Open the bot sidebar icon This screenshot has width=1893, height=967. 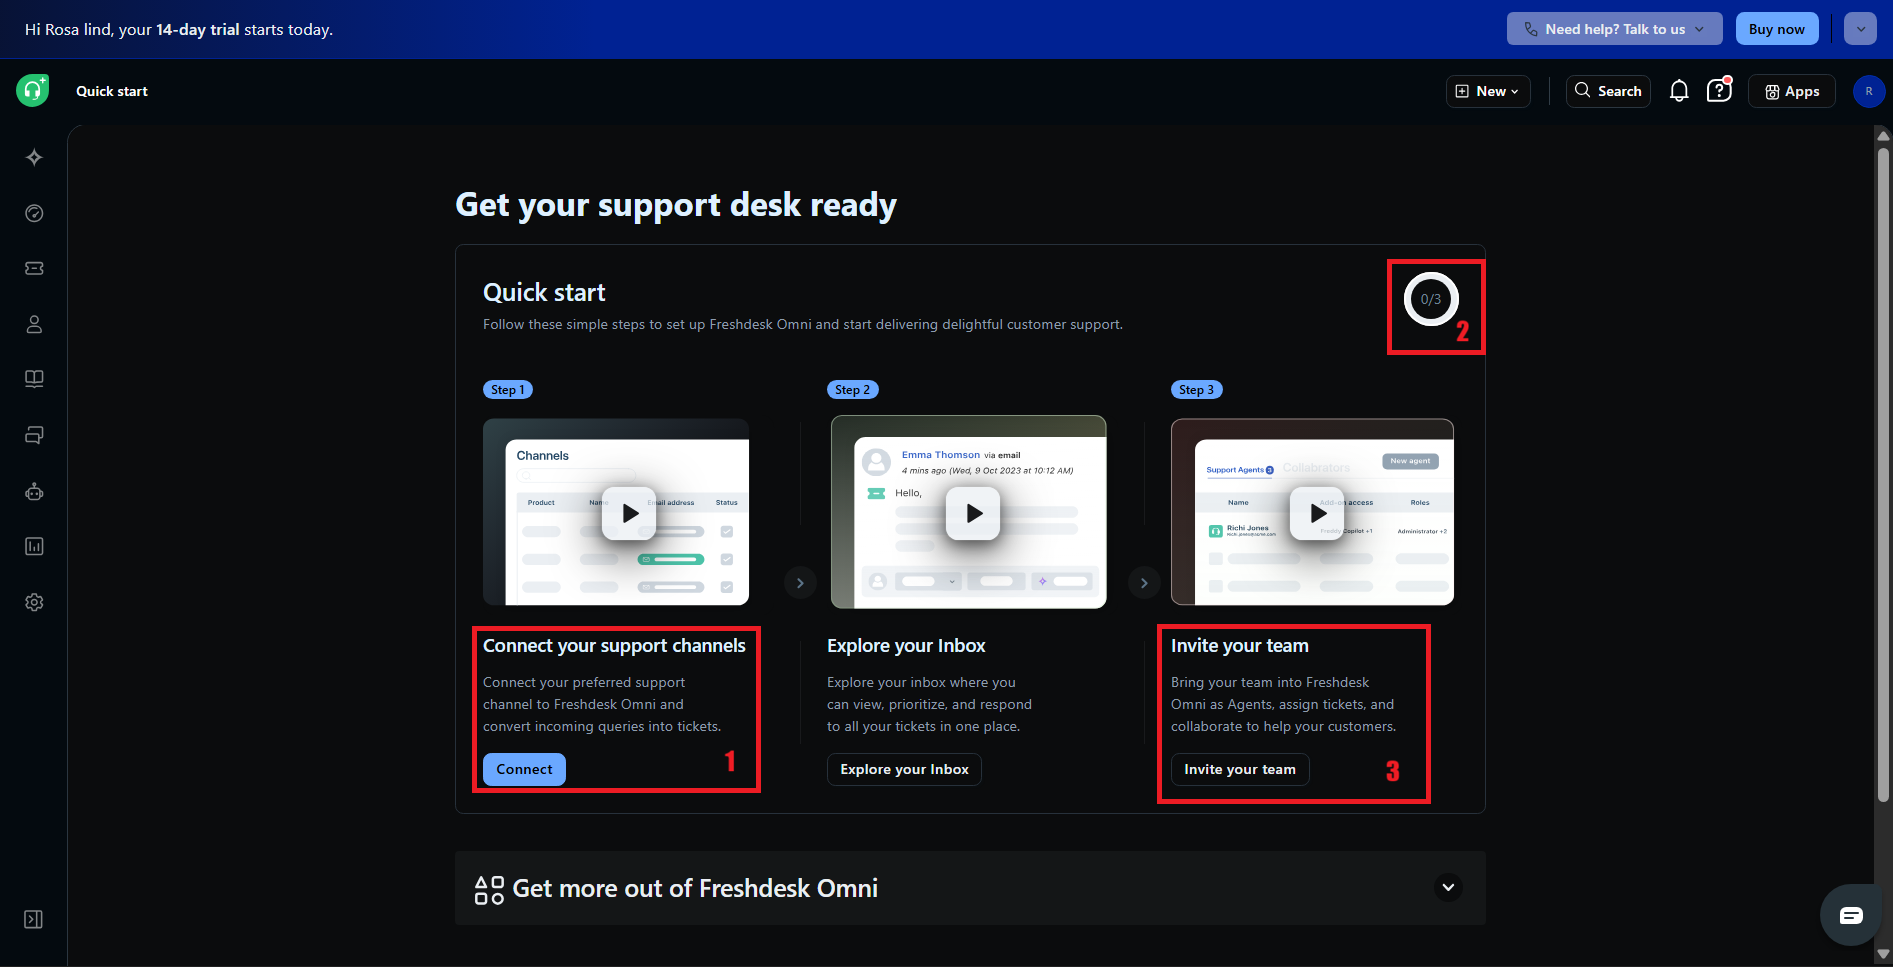(x=34, y=491)
